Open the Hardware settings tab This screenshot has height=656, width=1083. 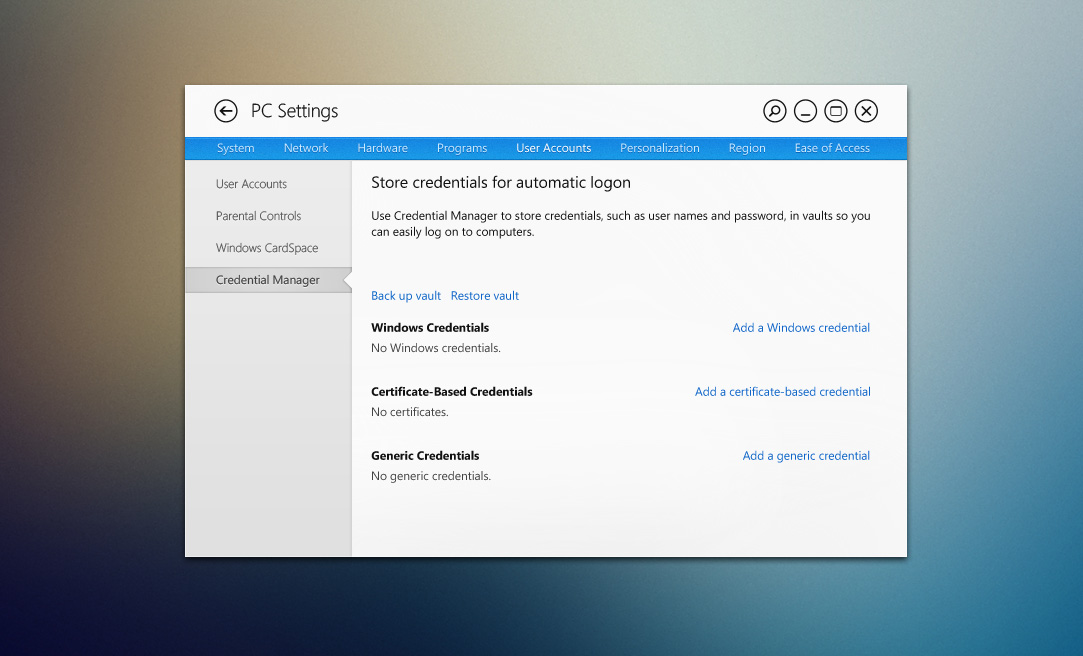[x=382, y=147]
